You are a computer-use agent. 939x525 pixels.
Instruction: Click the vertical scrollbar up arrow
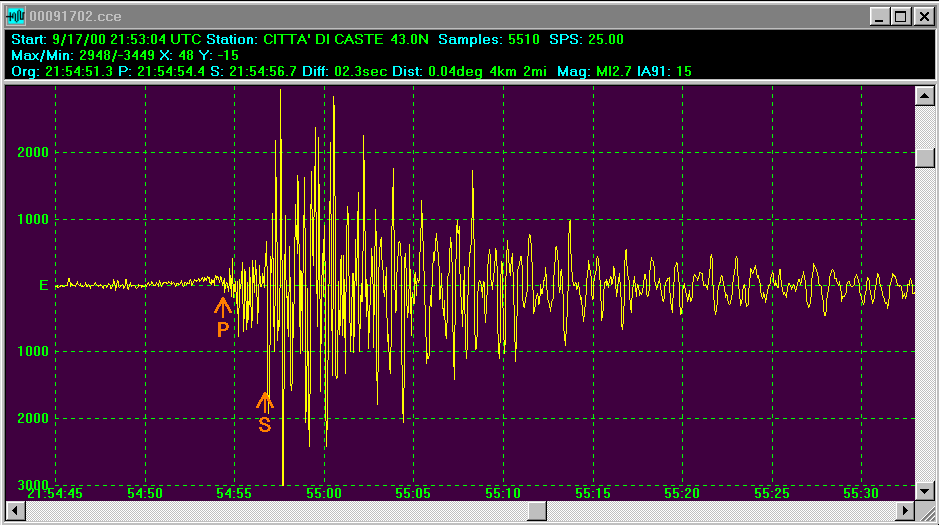[x=925, y=96]
